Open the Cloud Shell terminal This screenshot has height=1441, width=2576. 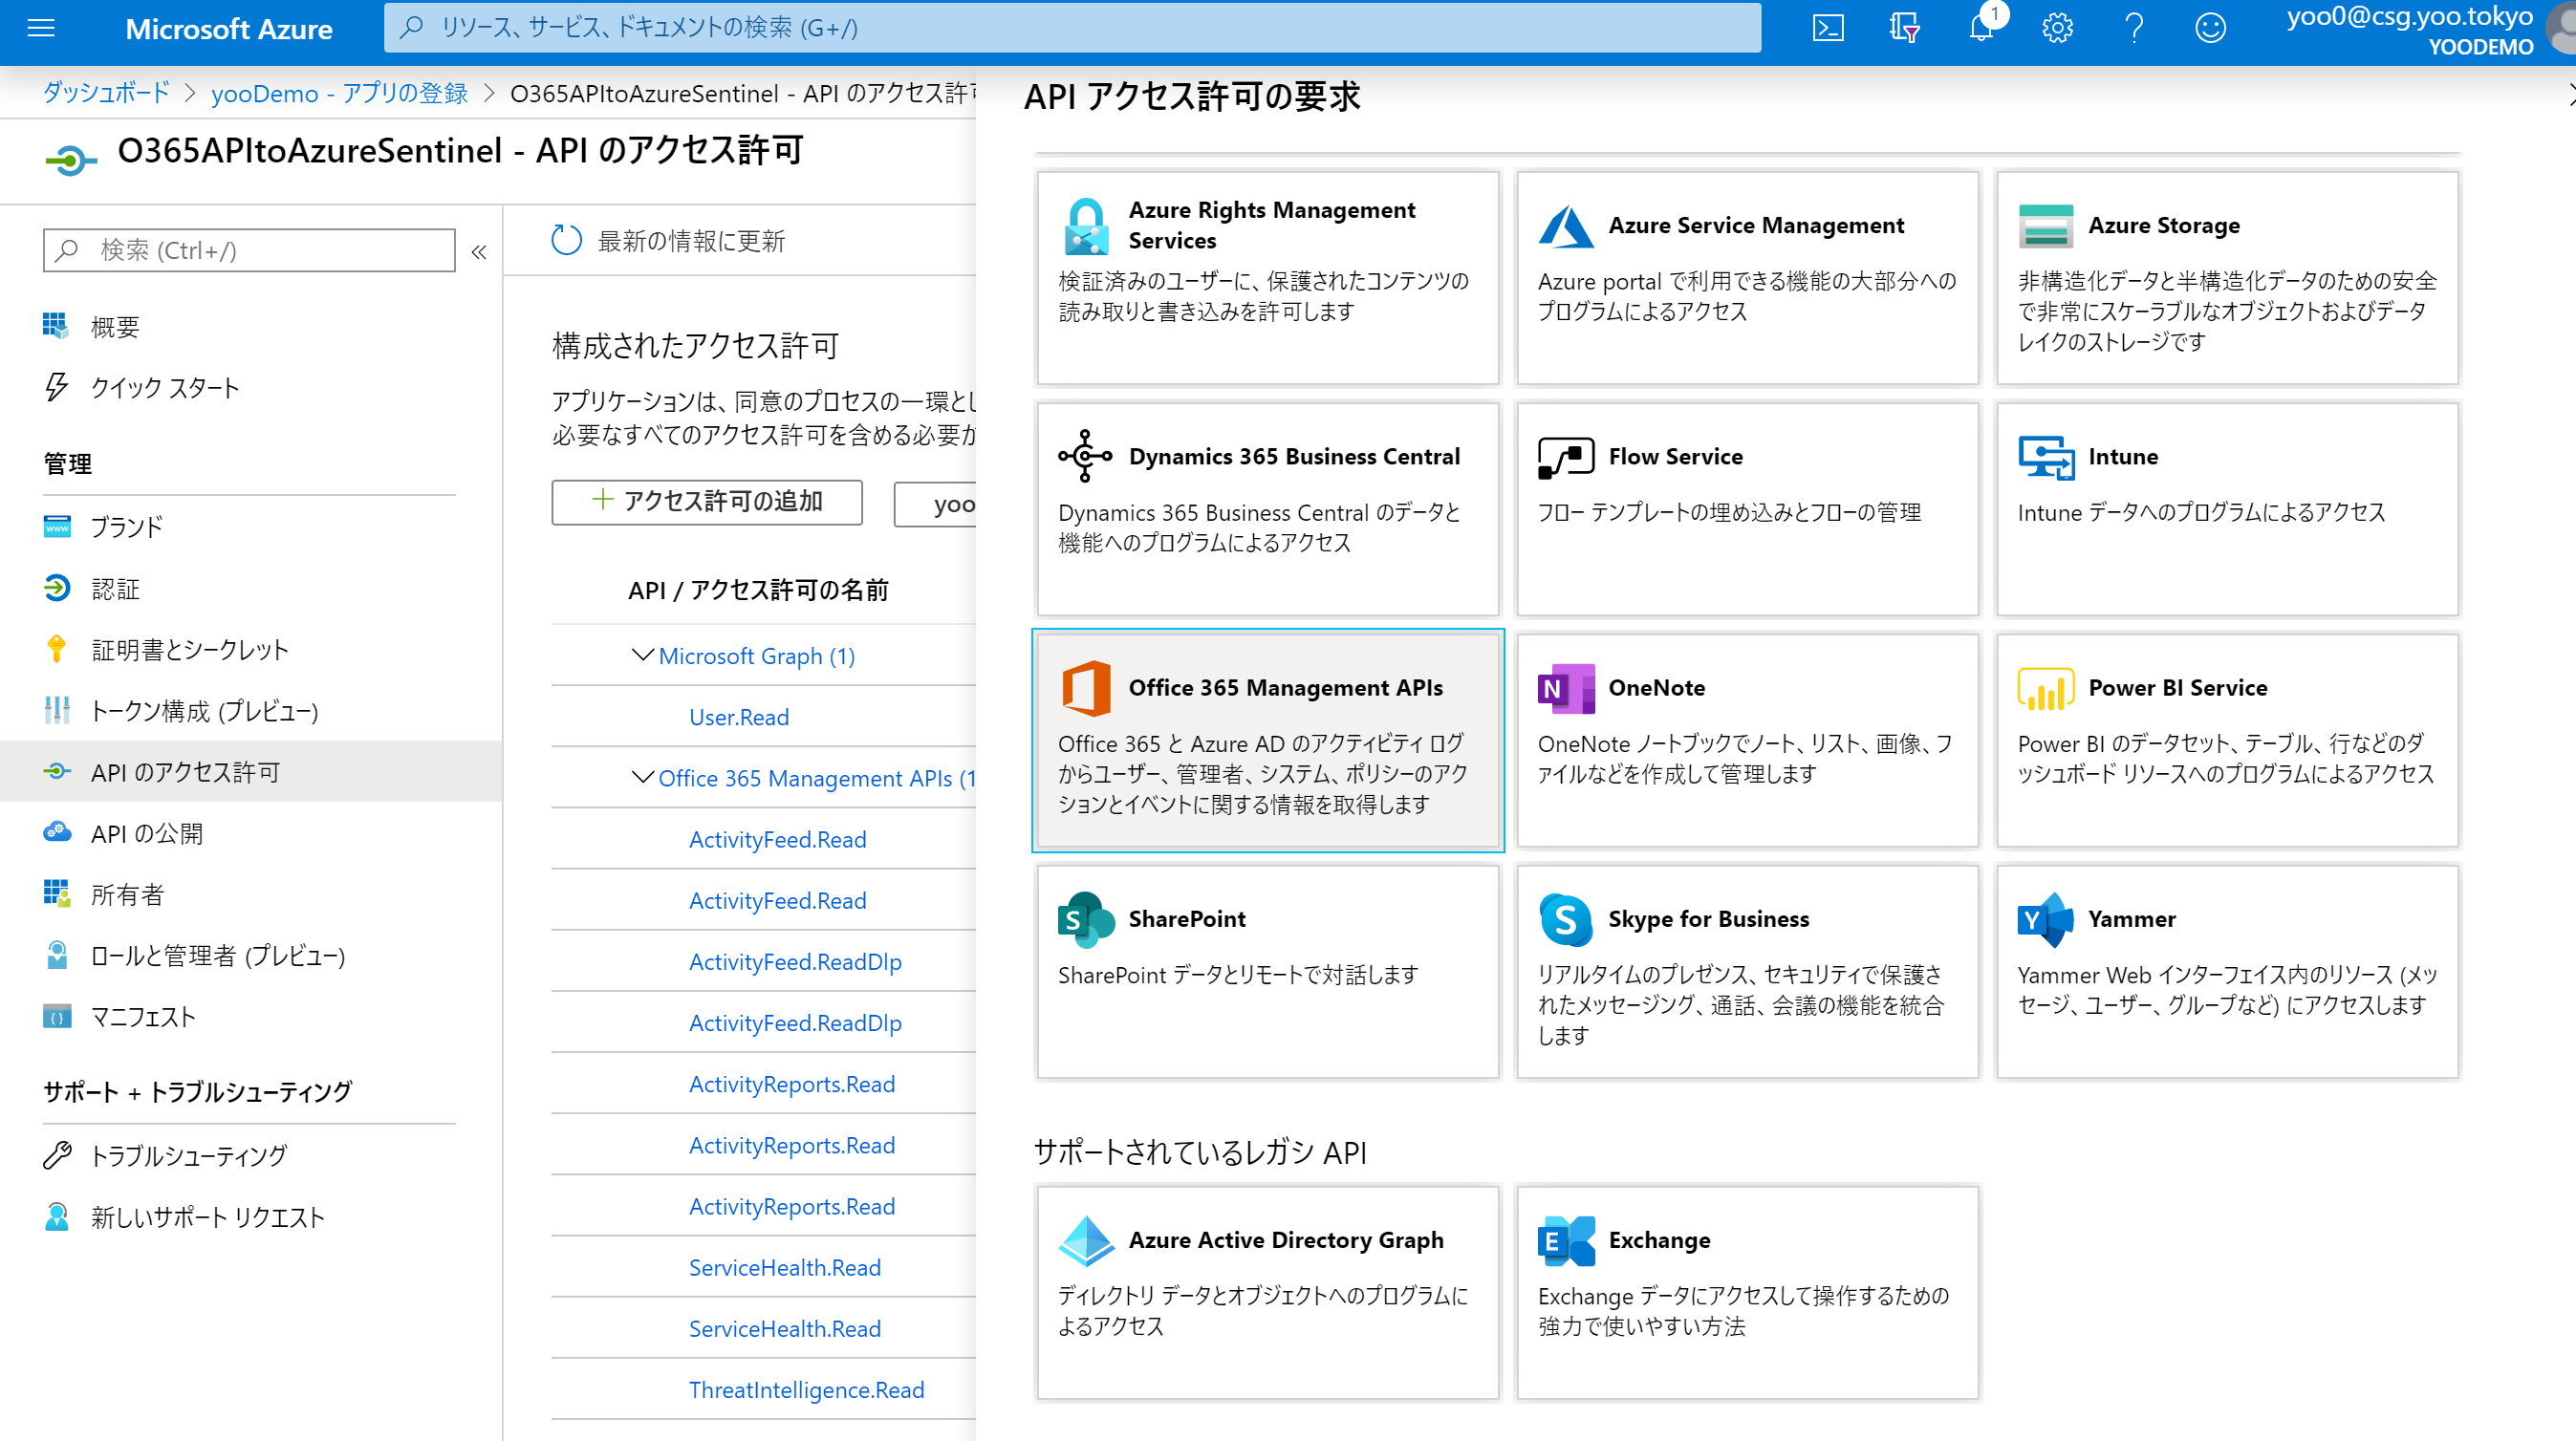[x=1829, y=28]
